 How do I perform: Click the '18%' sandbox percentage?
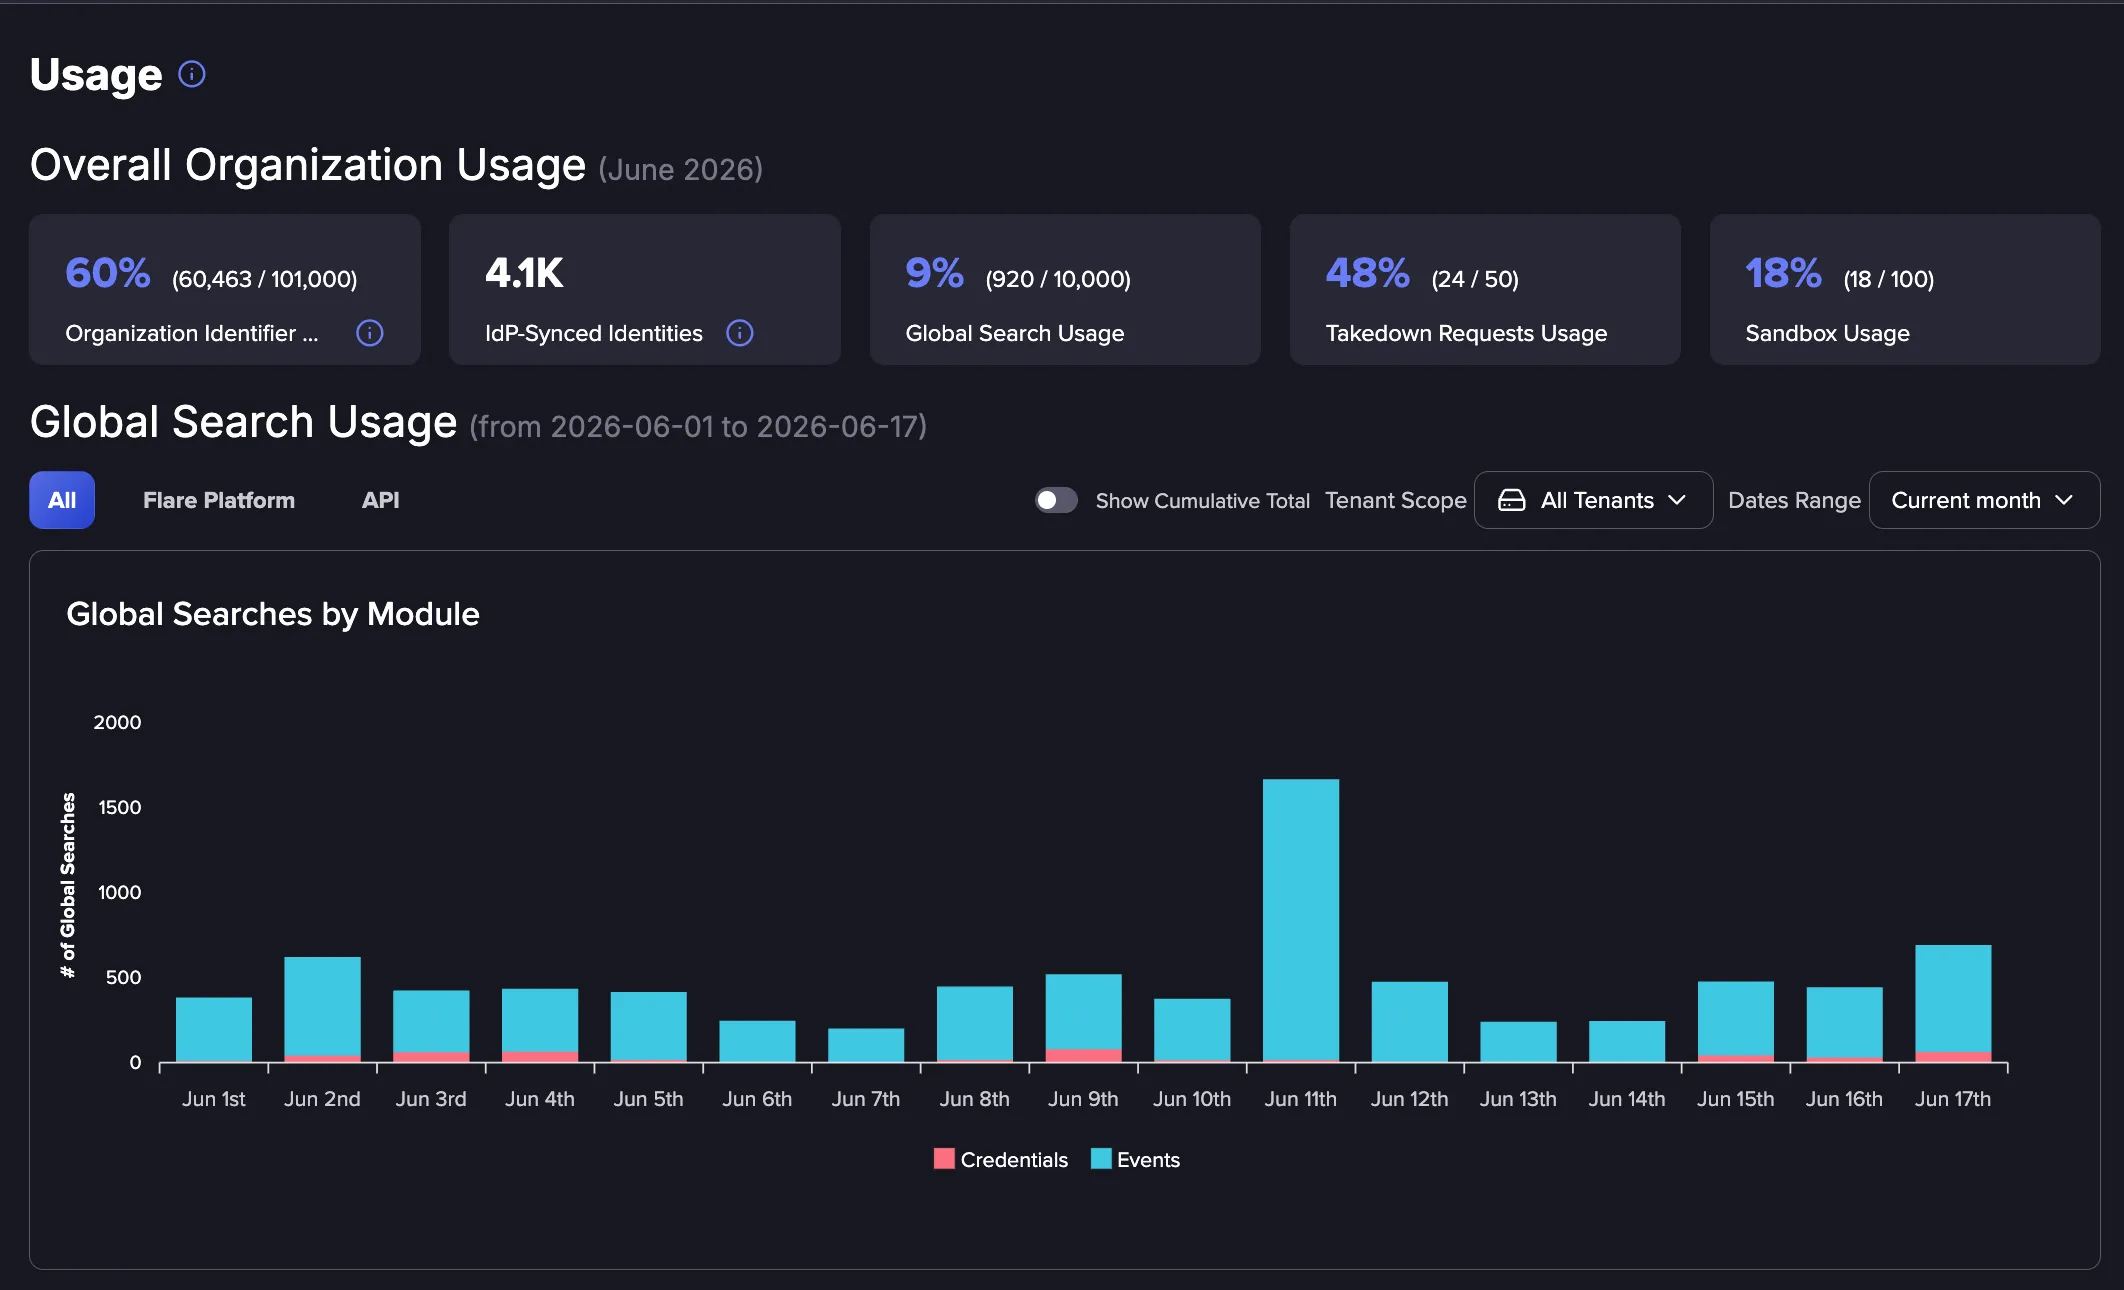click(x=1783, y=272)
